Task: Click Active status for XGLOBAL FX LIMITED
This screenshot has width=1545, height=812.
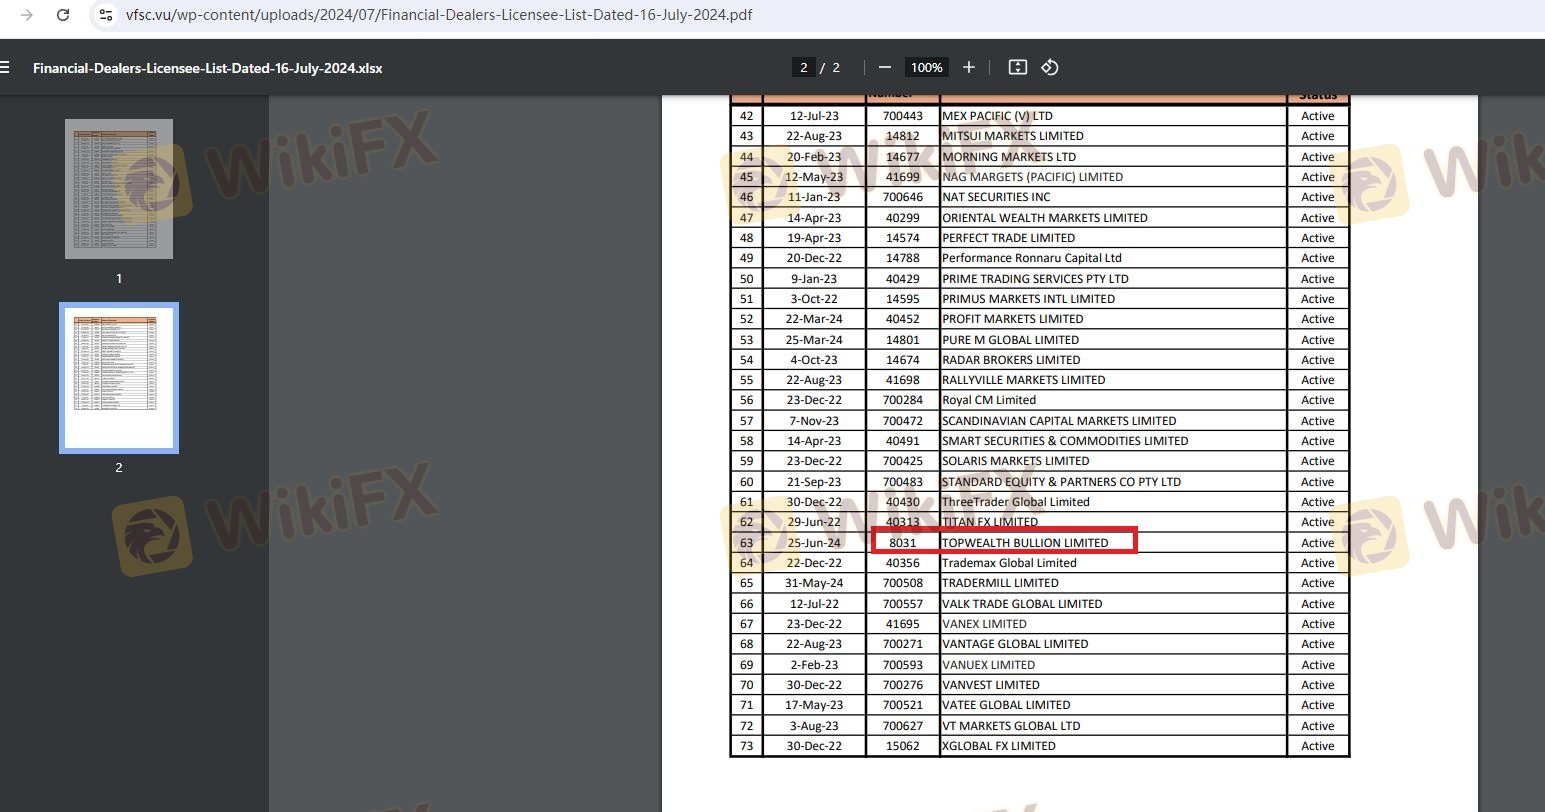Action: [1317, 746]
